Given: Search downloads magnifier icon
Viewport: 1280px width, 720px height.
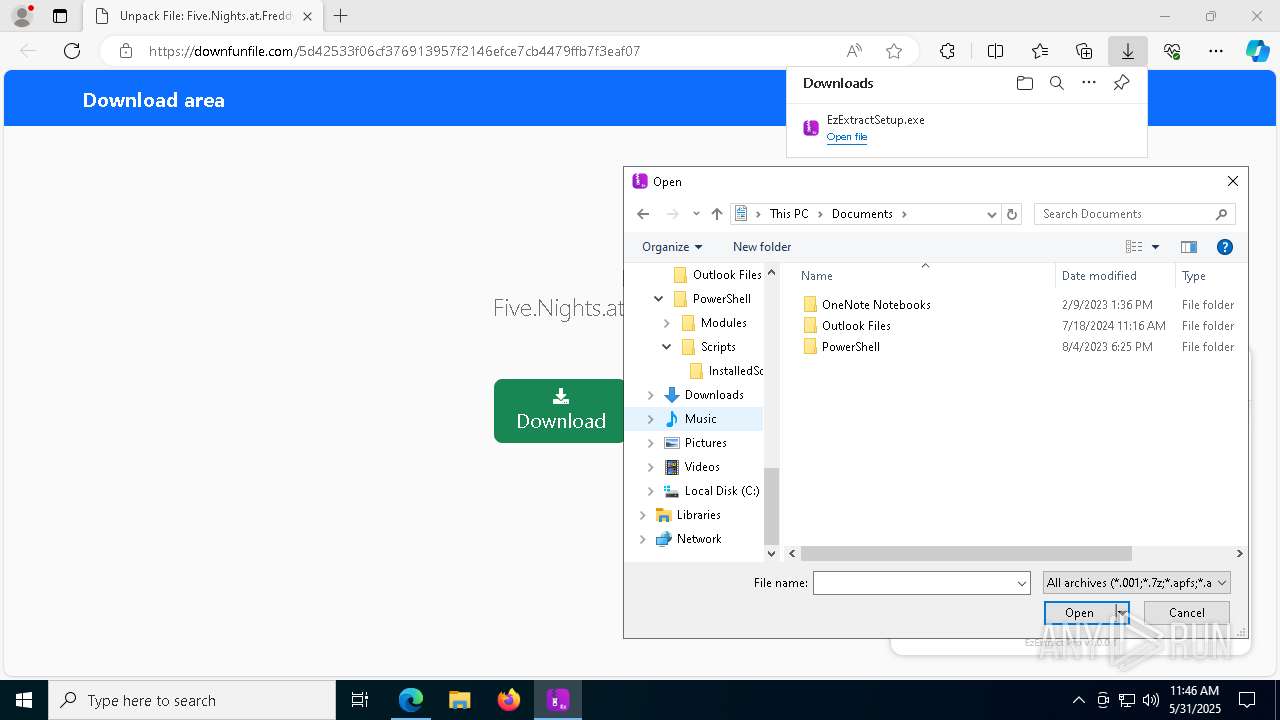Looking at the screenshot, I should coord(1057,83).
